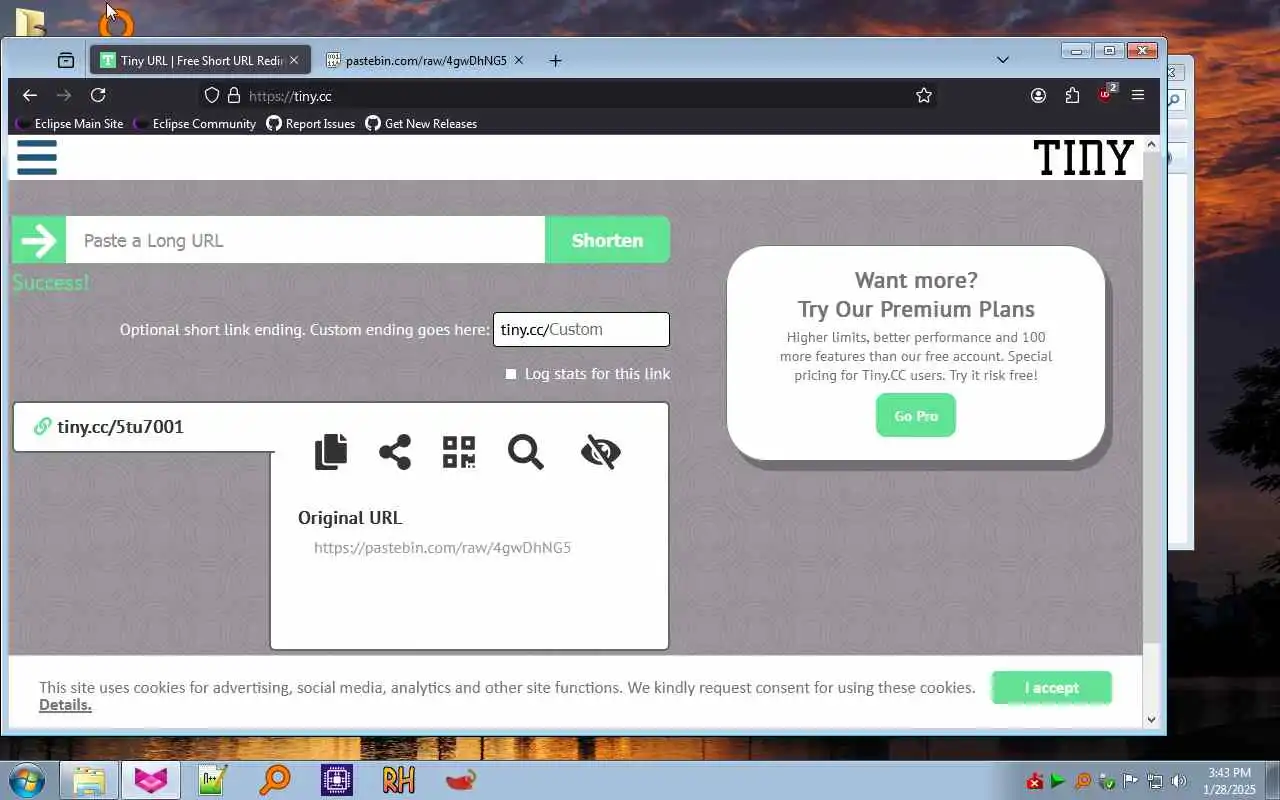Open the Report Issues bookmark
The height and width of the screenshot is (800, 1280).
(x=311, y=124)
